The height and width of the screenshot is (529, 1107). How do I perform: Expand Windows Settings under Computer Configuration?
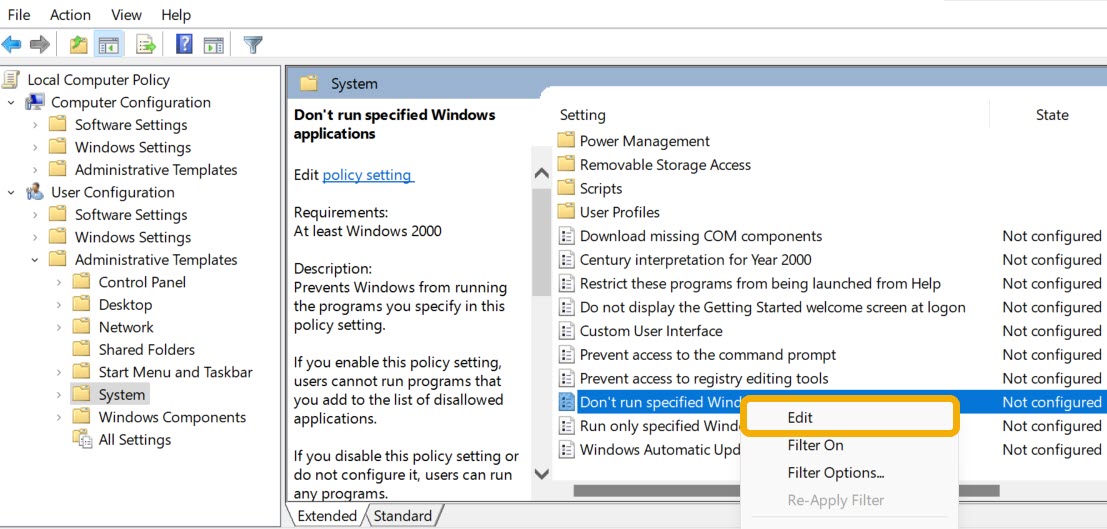[x=35, y=148]
